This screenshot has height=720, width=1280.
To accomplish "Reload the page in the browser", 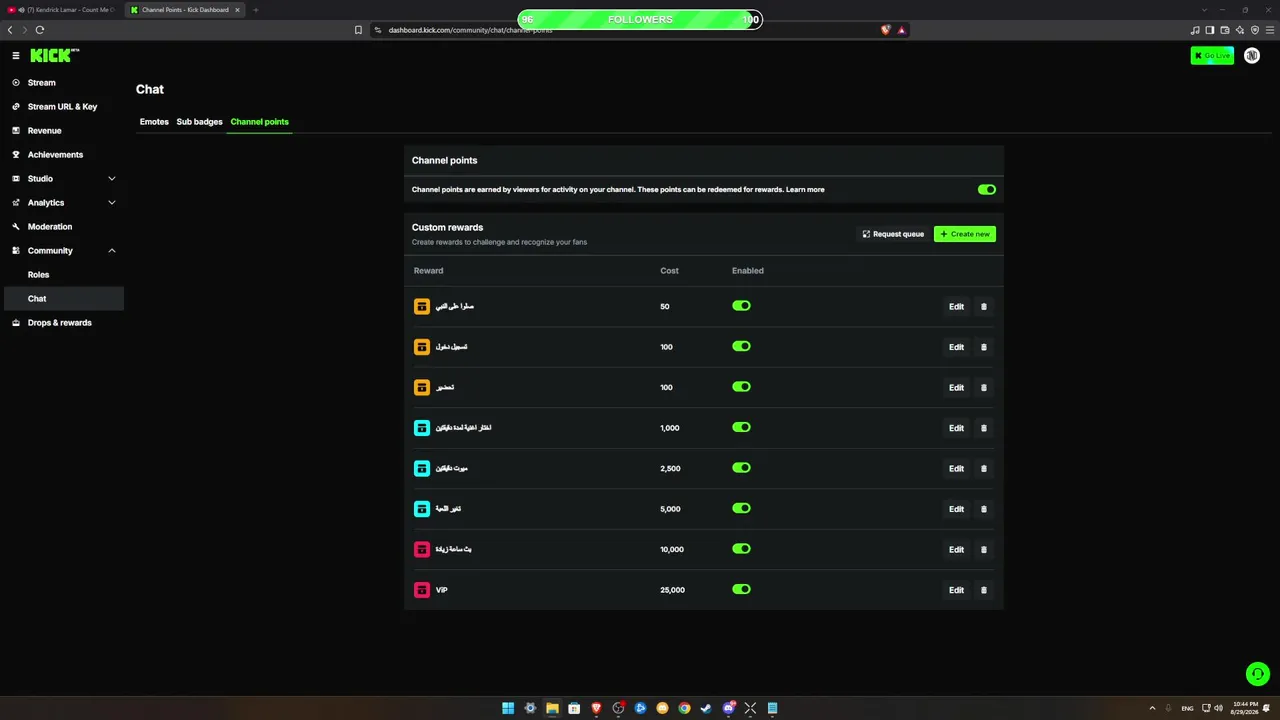I will [x=40, y=30].
